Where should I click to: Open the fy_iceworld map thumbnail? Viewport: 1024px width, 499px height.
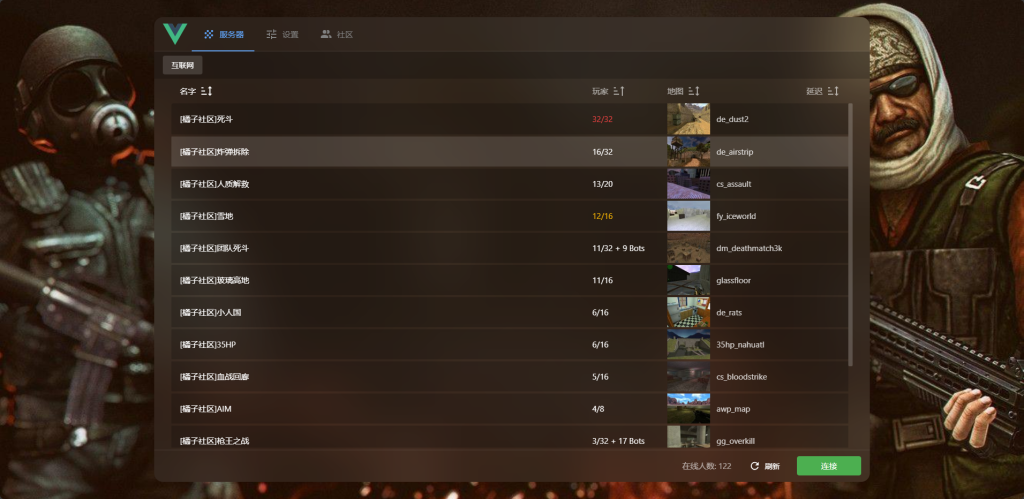[x=688, y=216]
